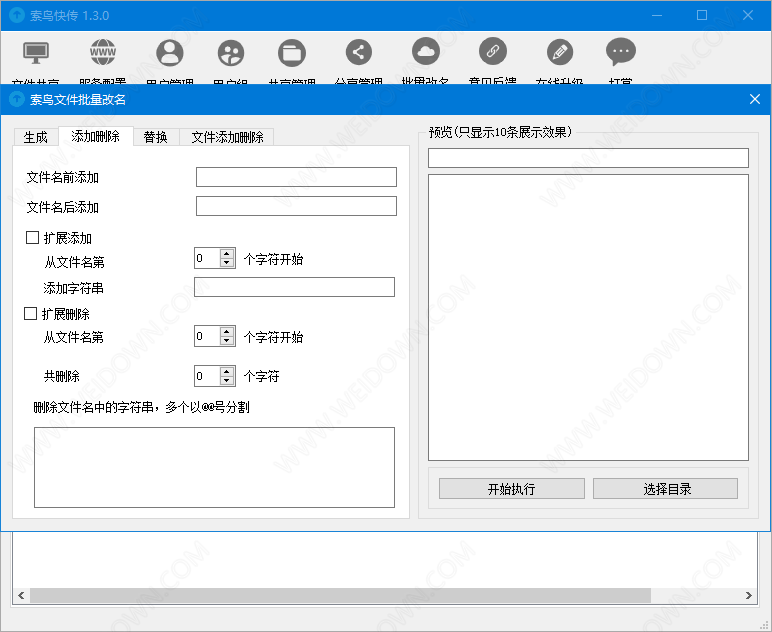Image resolution: width=772 pixels, height=632 pixels.
Task: Minimize the 索鸟快传 main window
Action: tap(657, 15)
